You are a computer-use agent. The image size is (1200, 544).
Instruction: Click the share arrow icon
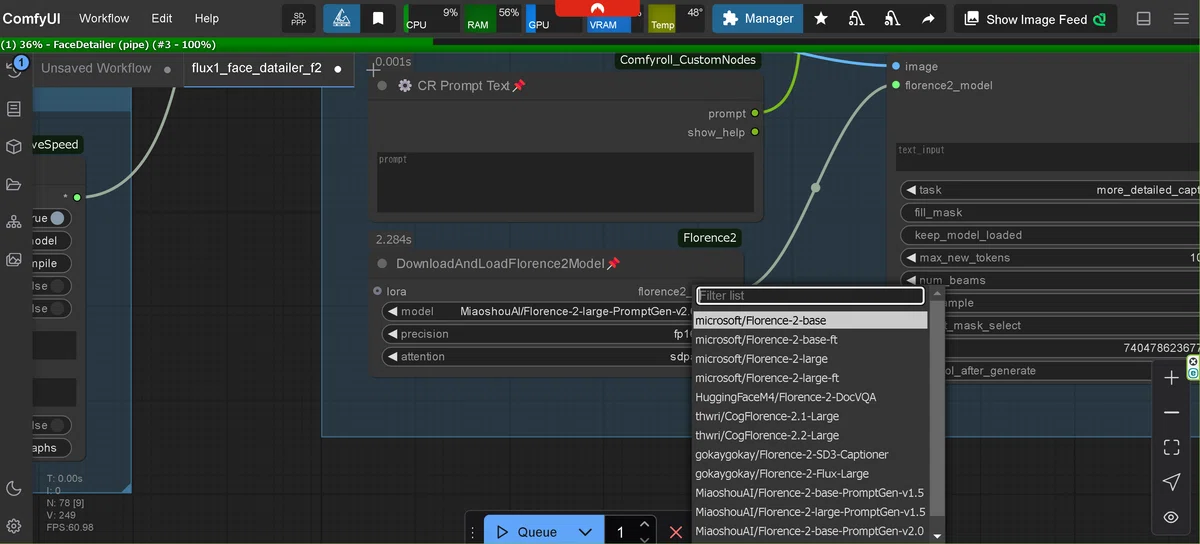coord(929,18)
